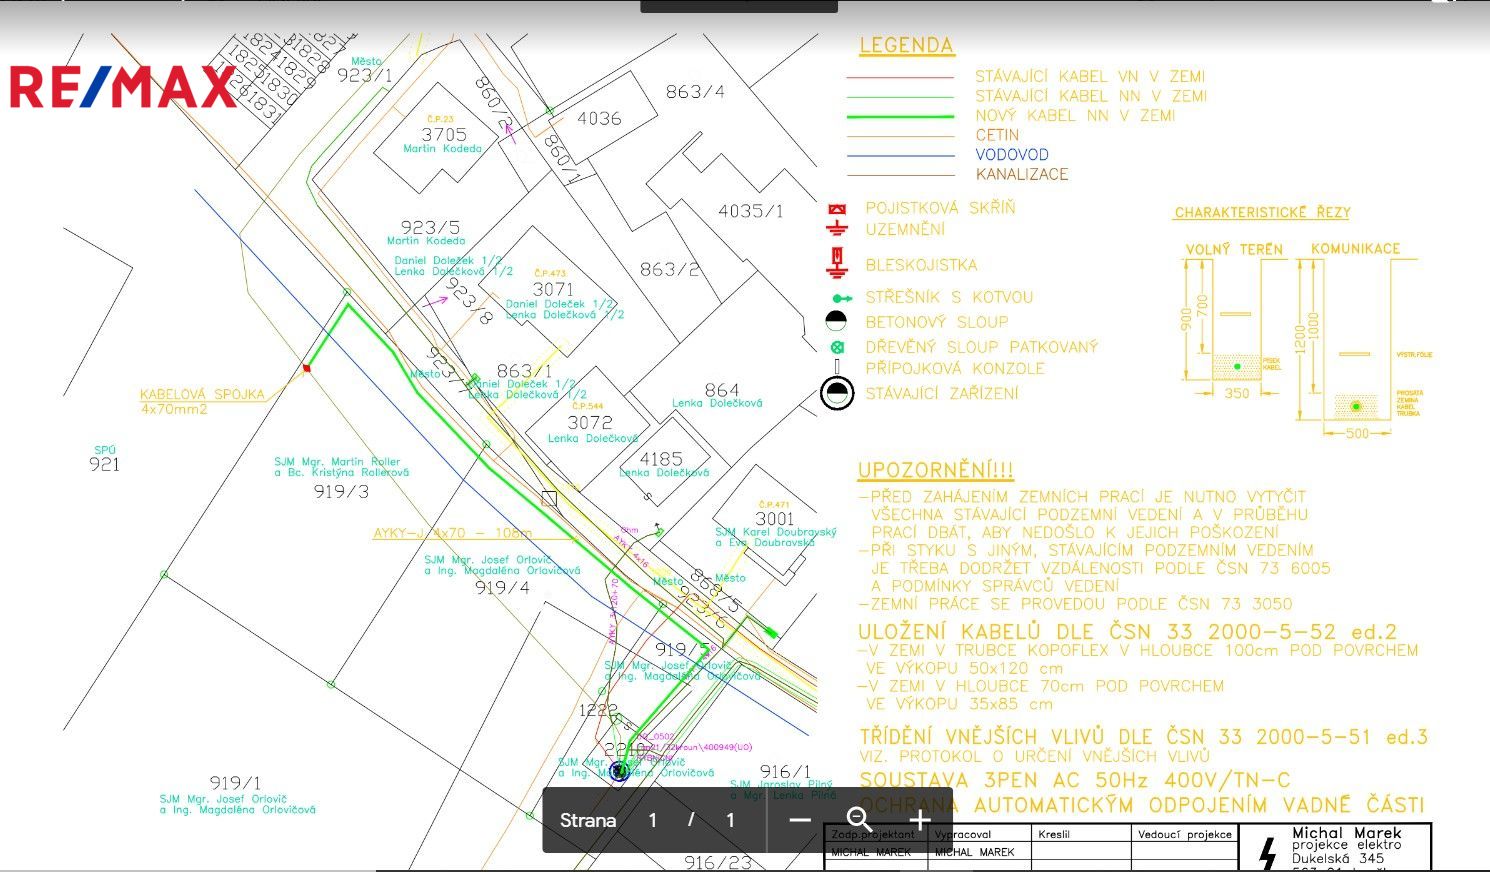
Task: Click the BLESKOJISTKA label
Action: (x=921, y=265)
